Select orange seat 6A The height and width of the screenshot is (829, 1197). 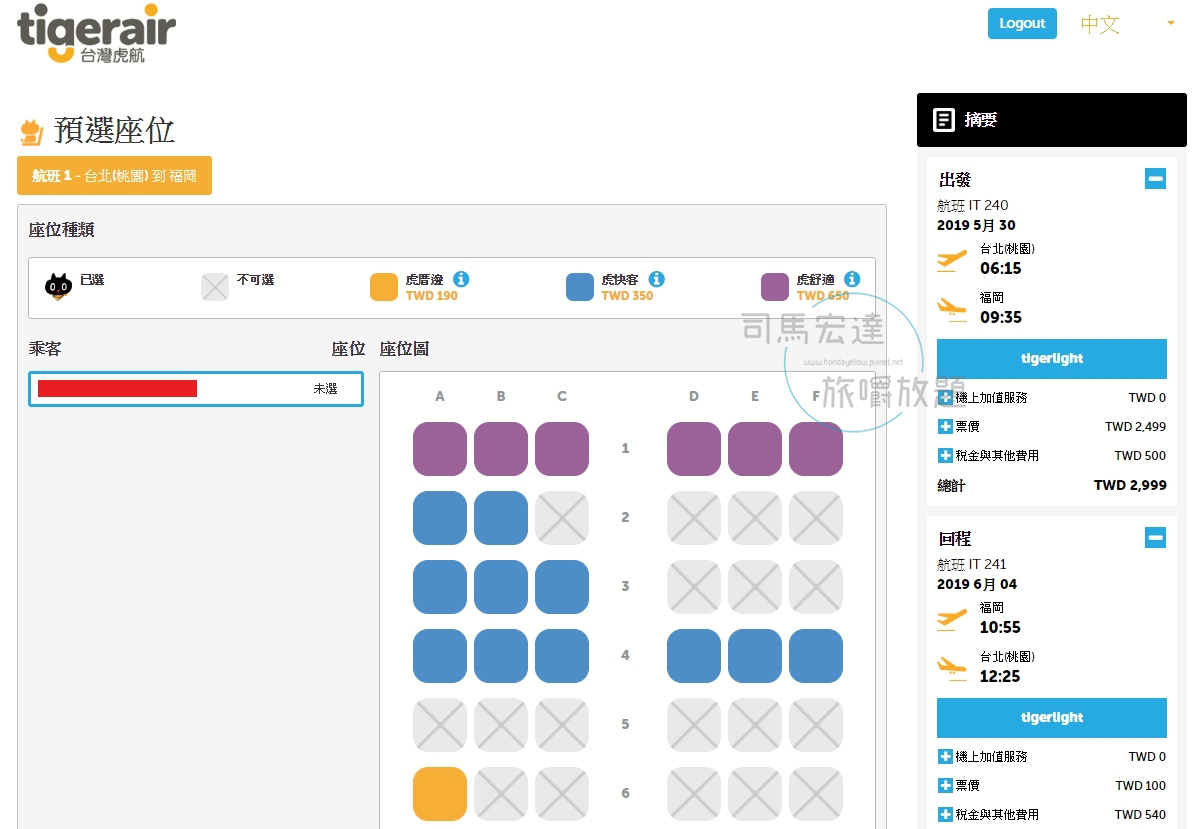tap(440, 794)
